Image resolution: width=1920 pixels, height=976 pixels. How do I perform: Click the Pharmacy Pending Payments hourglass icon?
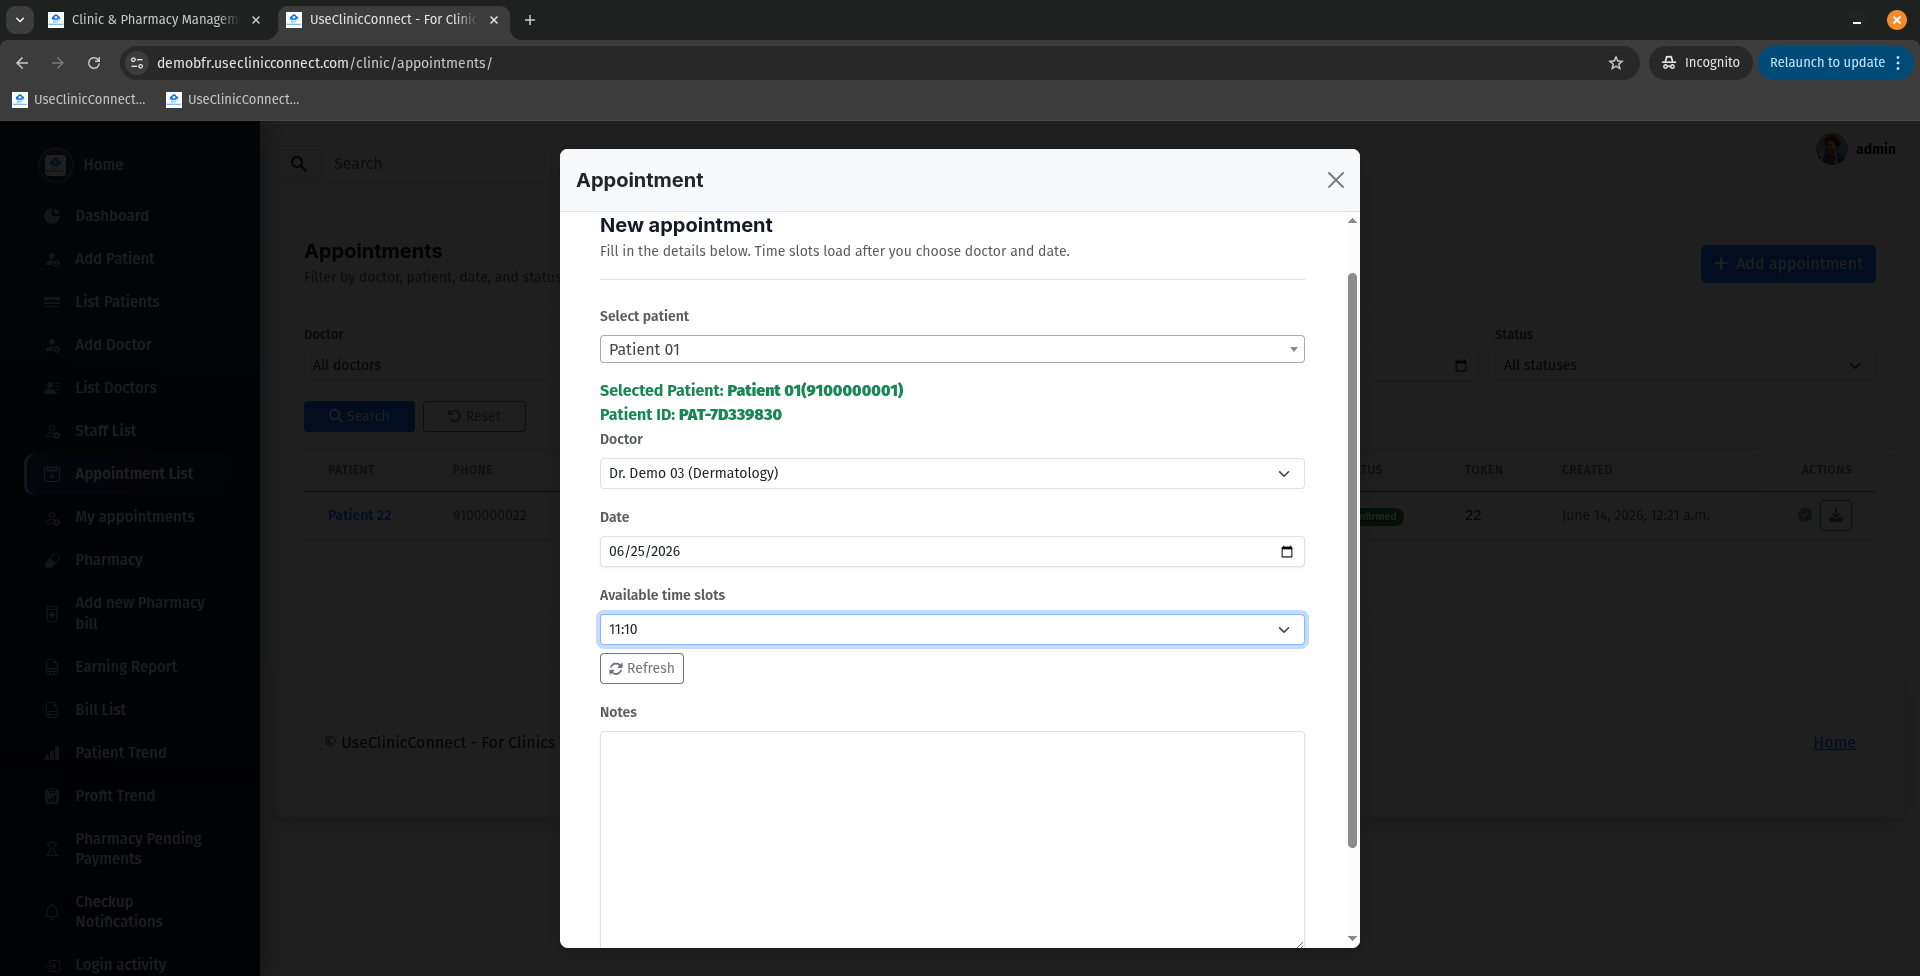[x=52, y=849]
